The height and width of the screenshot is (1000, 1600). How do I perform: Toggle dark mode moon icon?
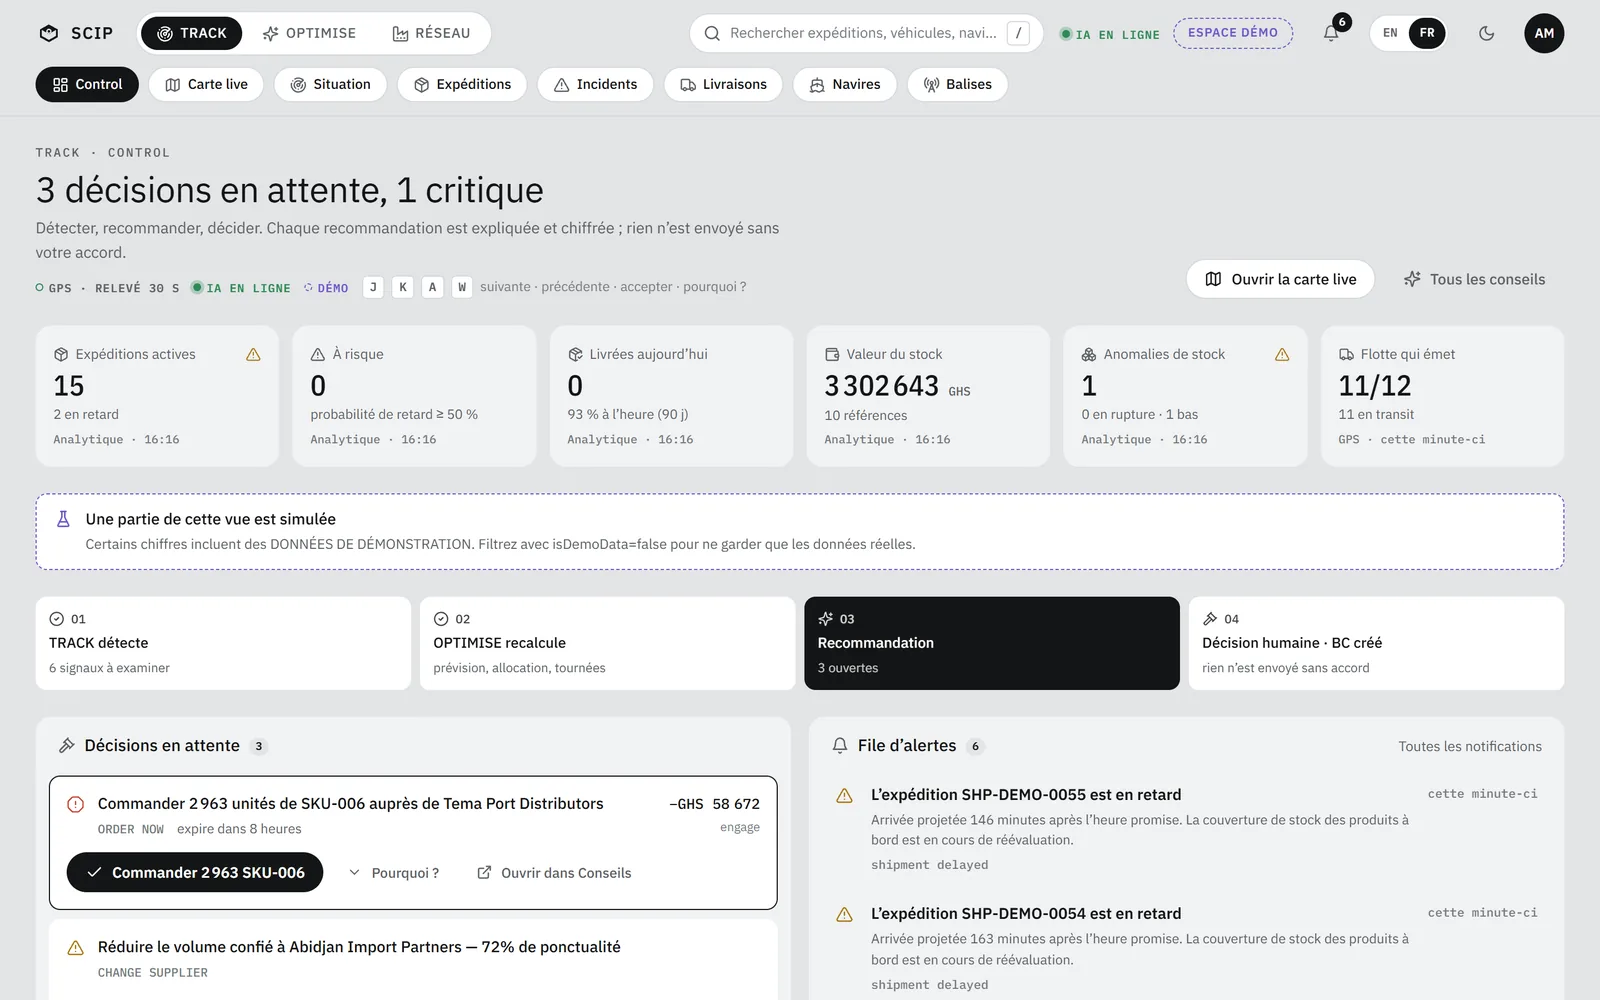tap(1487, 33)
